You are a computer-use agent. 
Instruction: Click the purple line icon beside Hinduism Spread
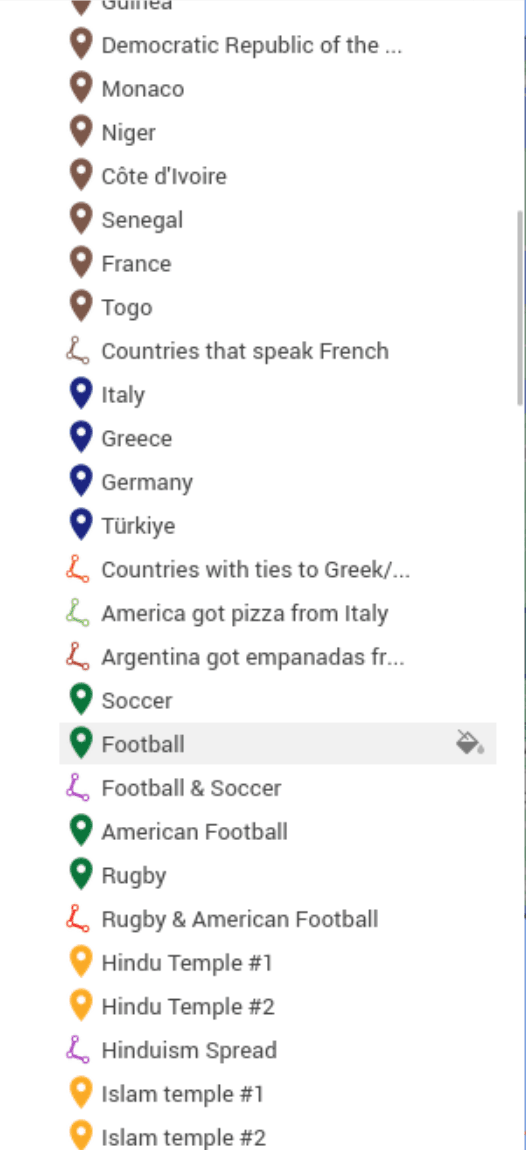pos(78,1050)
